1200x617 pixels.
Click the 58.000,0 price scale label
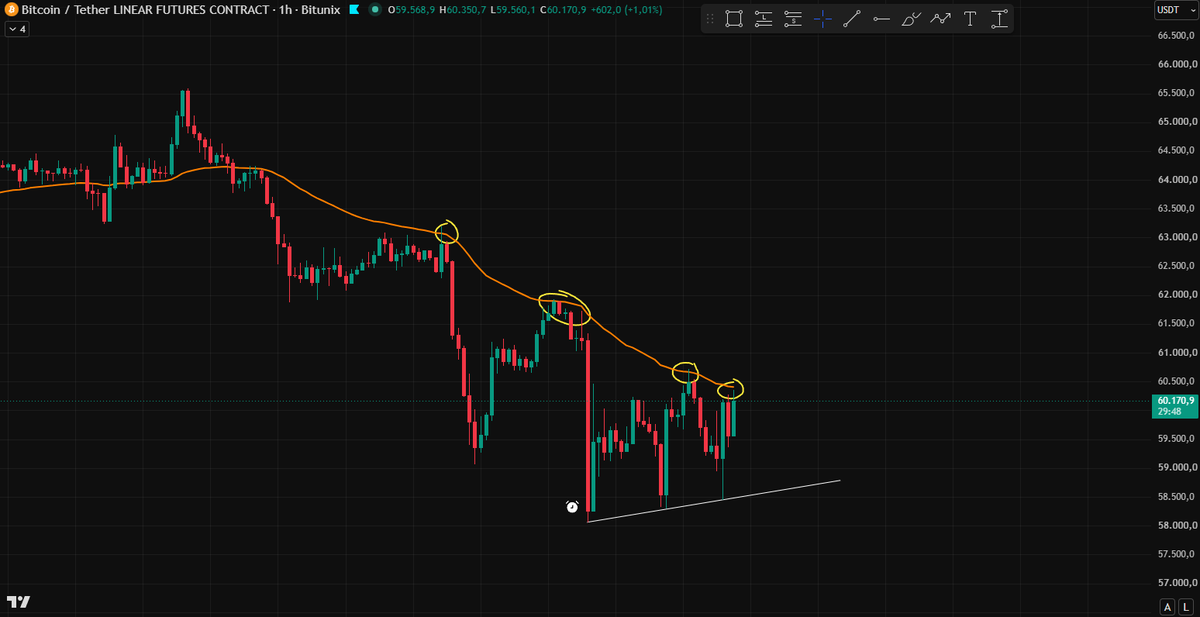click(x=1177, y=525)
